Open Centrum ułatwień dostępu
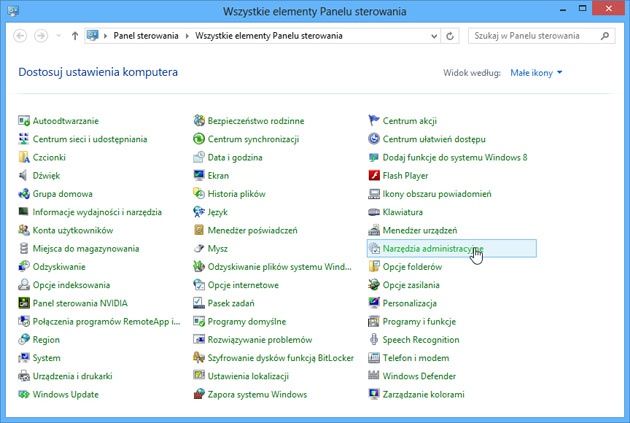 click(434, 139)
